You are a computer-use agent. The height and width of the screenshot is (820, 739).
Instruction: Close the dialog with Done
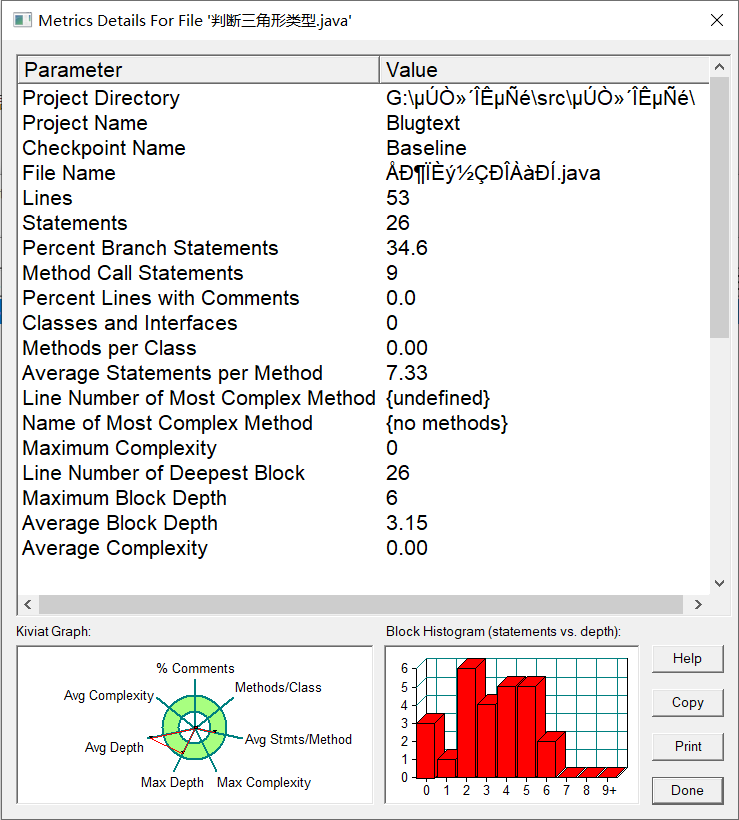tap(687, 790)
